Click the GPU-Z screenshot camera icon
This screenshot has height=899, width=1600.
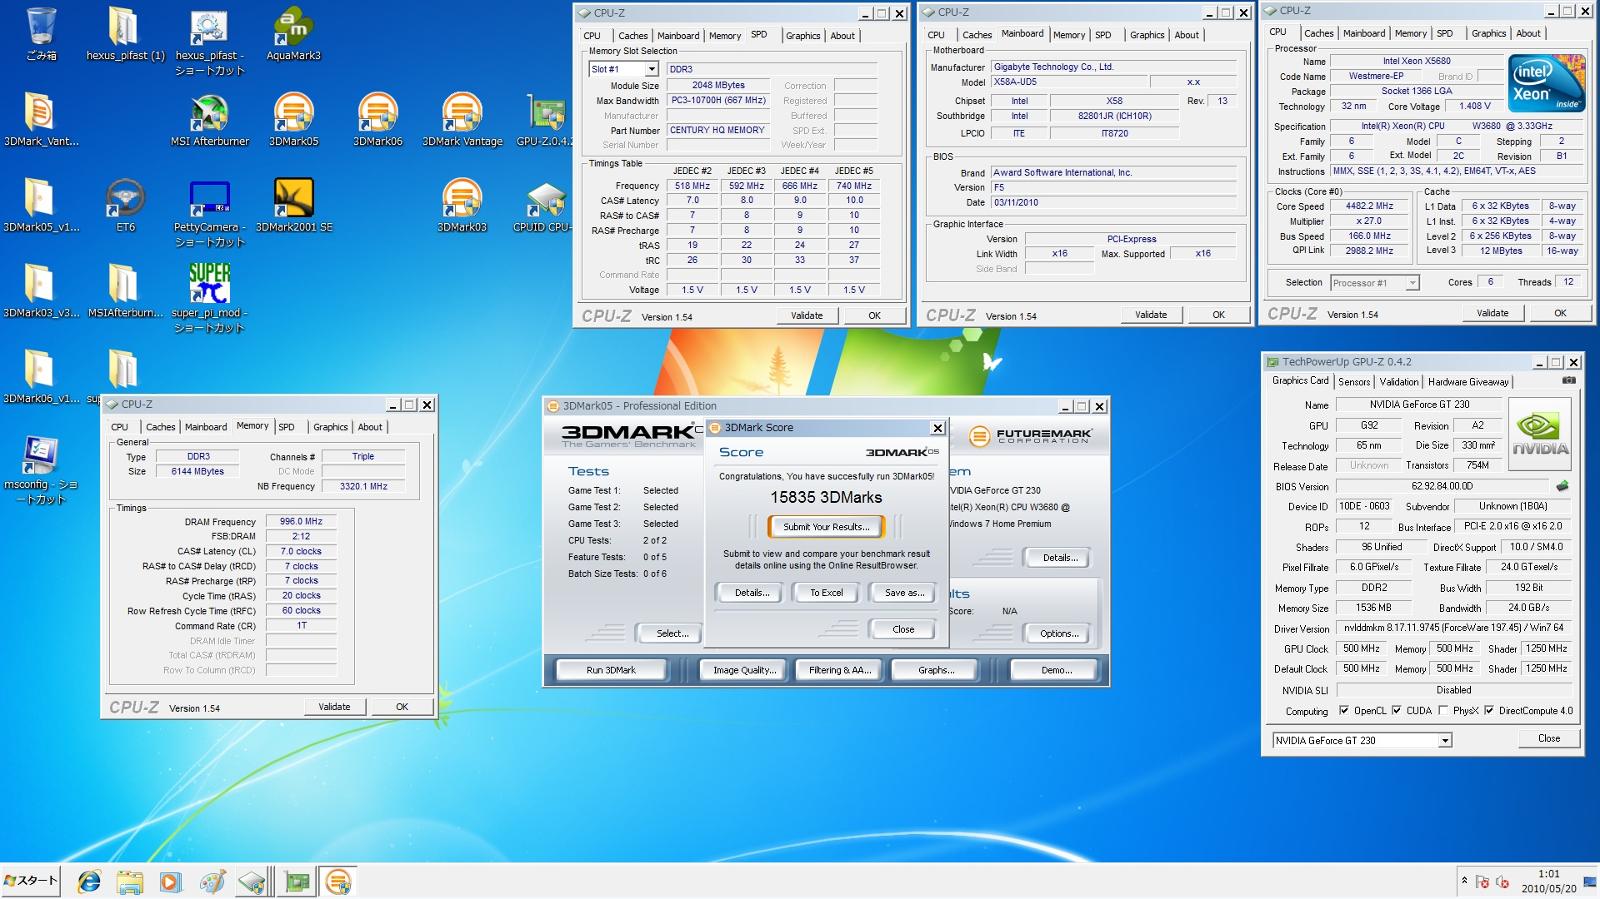coord(1568,381)
